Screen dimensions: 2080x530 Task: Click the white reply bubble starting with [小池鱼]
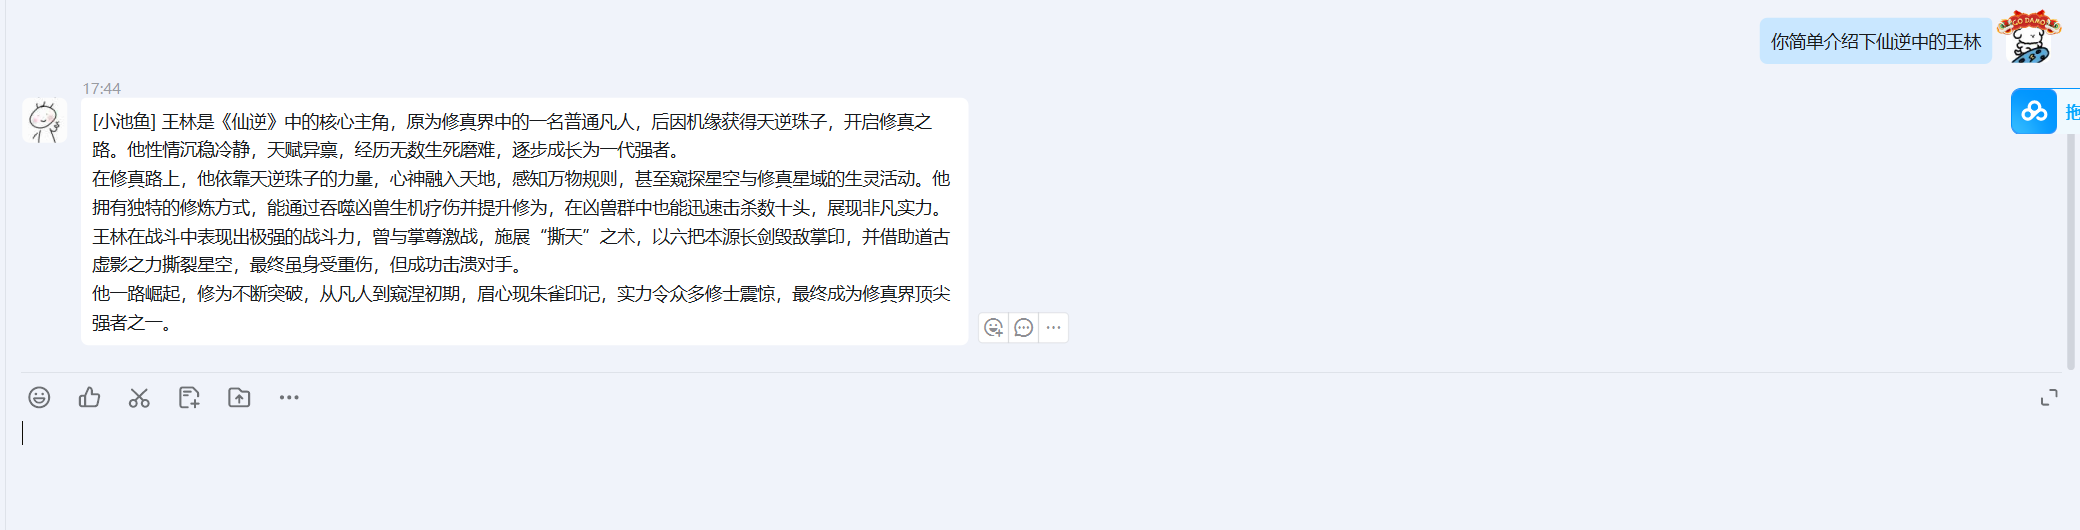click(525, 221)
